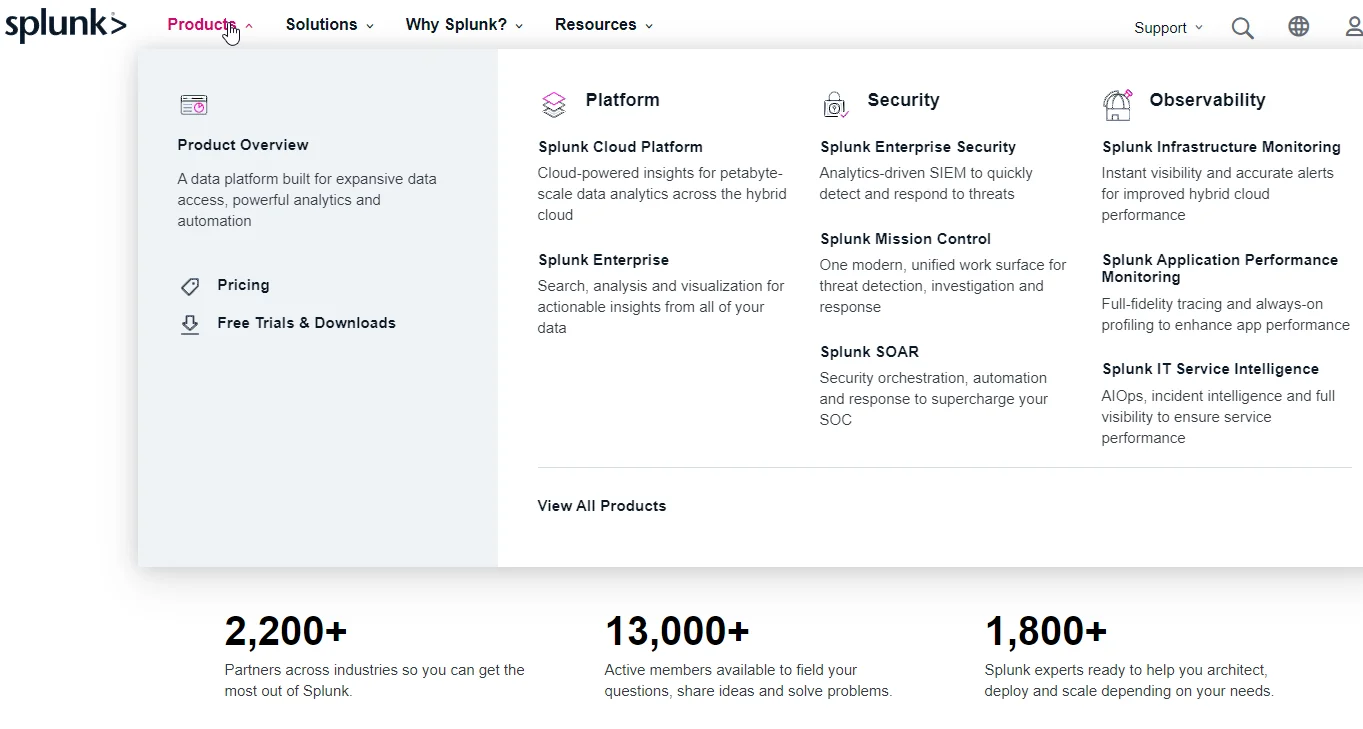Screen dimensions: 1363x729
Task: Click the Product Overview window icon
Action: pyautogui.click(x=193, y=105)
